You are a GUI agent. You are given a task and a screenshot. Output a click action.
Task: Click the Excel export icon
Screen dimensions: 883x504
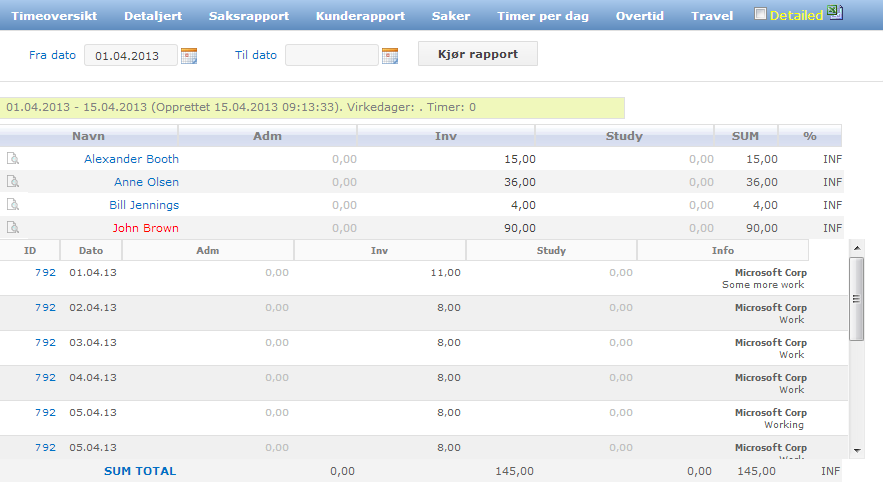click(x=835, y=14)
